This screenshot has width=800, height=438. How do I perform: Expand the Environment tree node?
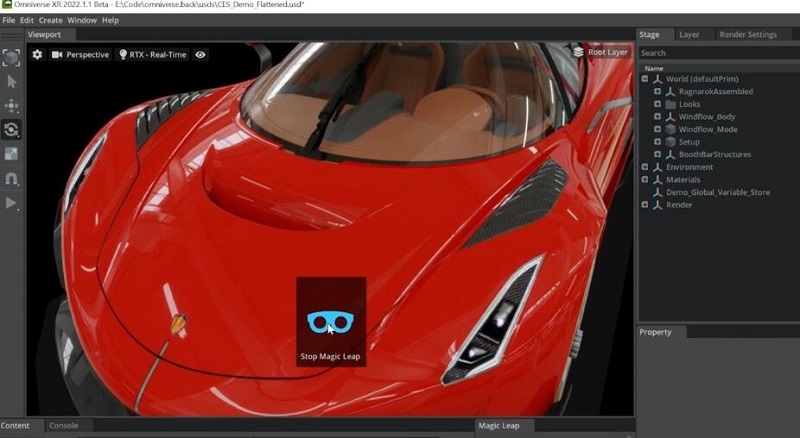coord(645,167)
